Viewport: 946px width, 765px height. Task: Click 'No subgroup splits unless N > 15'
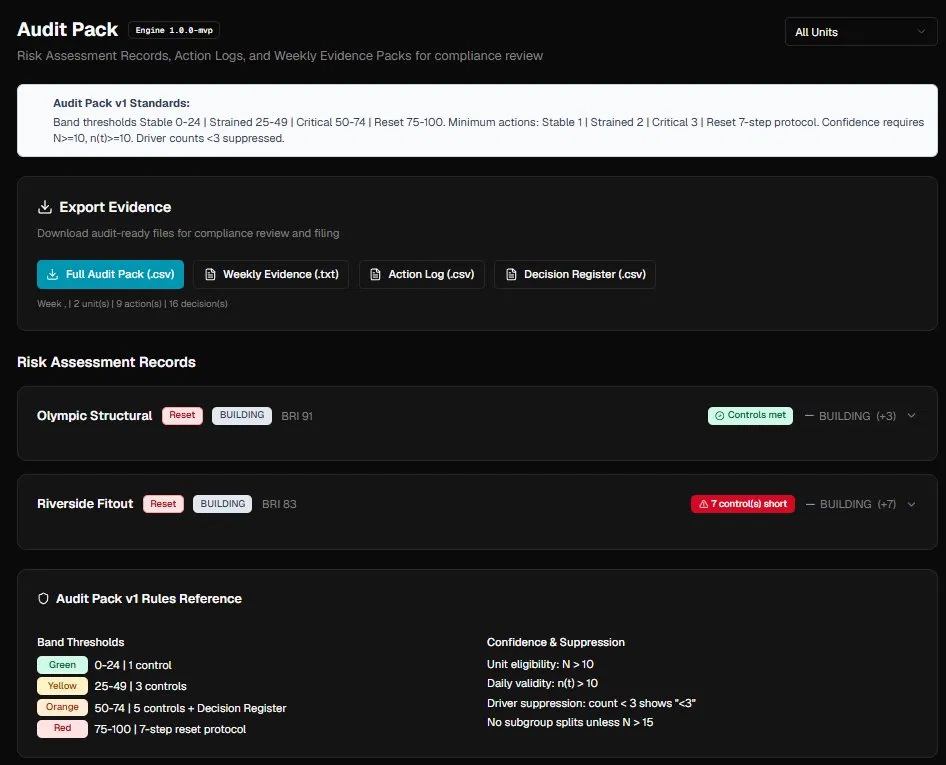(x=570, y=723)
